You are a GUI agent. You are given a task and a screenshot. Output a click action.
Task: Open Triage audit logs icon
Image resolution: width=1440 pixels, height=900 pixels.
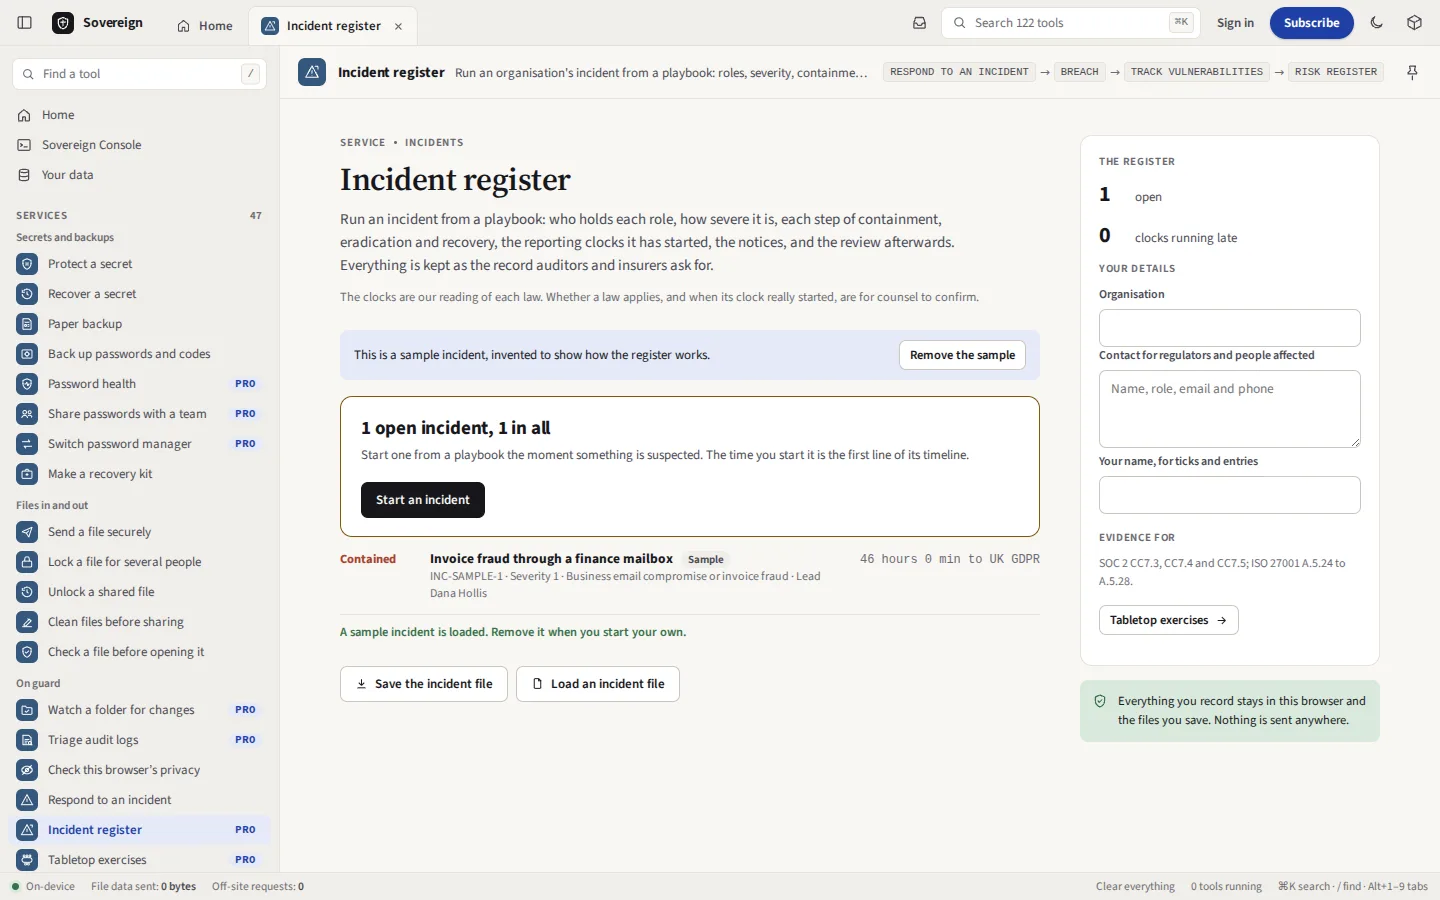click(x=27, y=740)
